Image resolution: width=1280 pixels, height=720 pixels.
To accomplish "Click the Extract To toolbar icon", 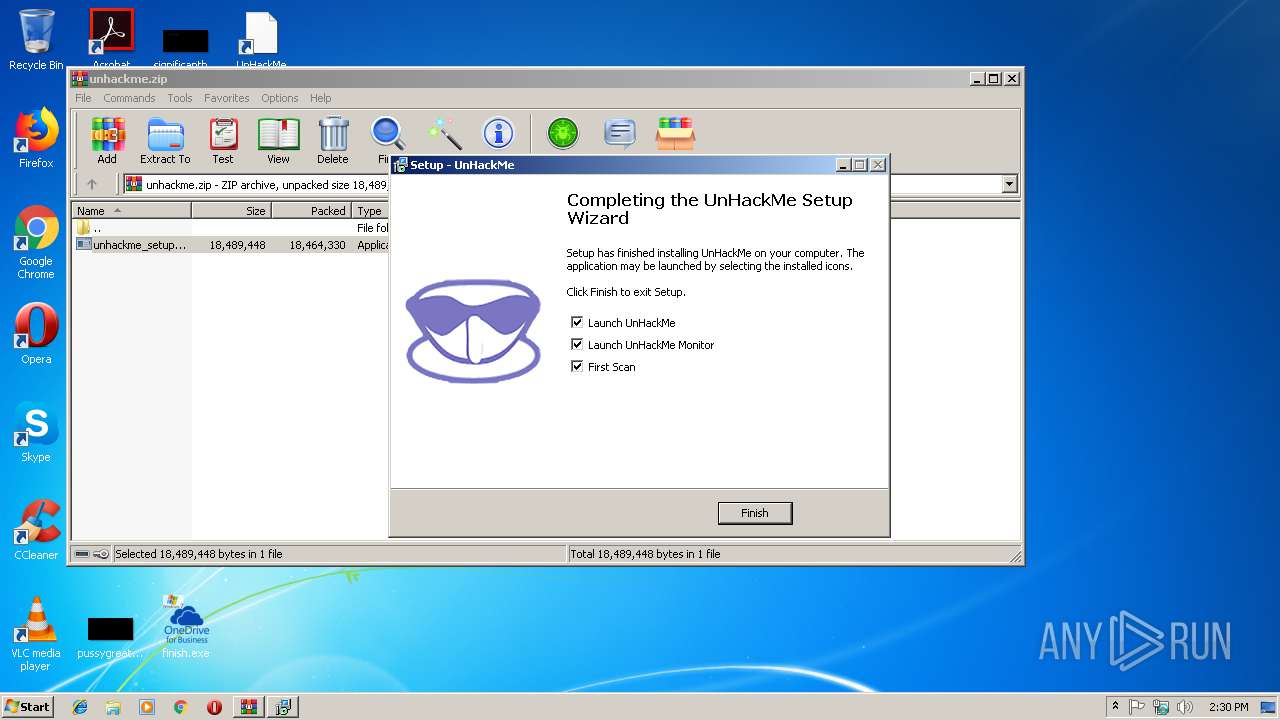I will [x=165, y=140].
